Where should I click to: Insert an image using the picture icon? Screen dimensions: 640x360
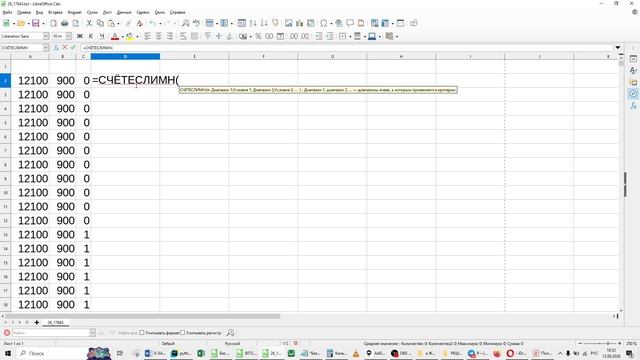coord(289,23)
